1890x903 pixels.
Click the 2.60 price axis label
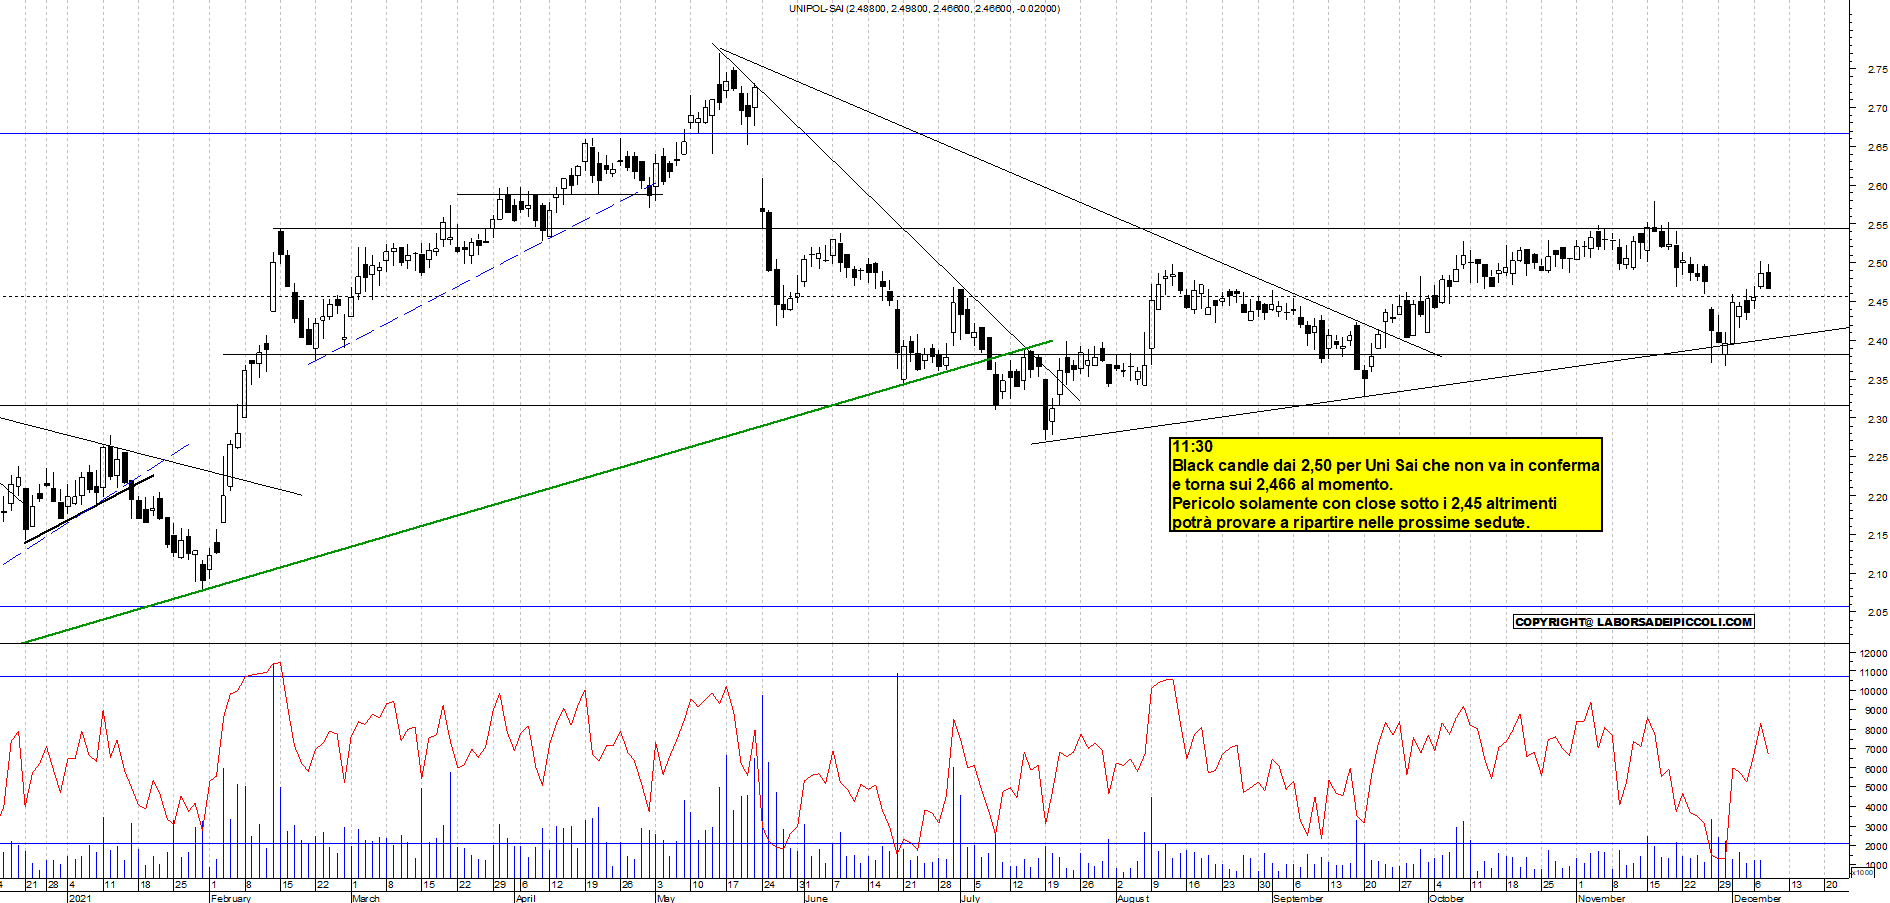point(1877,187)
